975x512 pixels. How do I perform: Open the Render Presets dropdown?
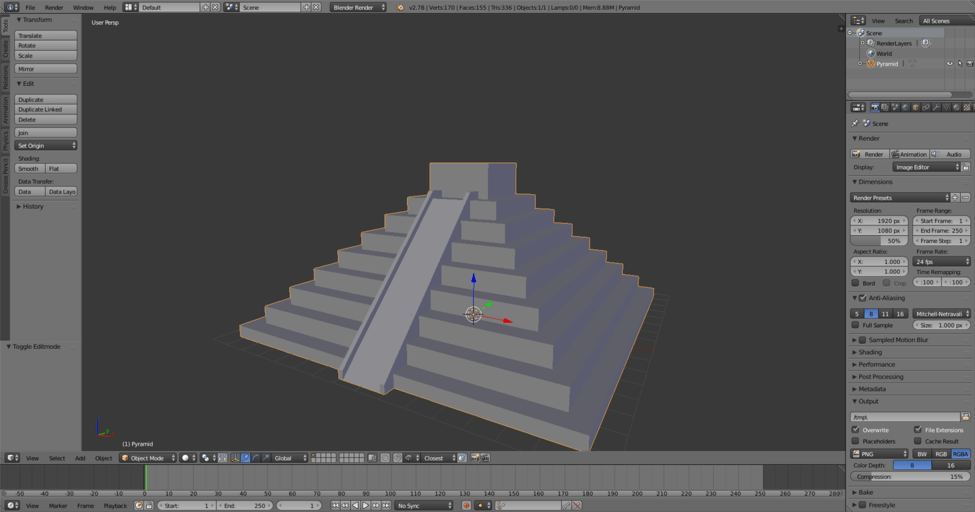(x=900, y=198)
